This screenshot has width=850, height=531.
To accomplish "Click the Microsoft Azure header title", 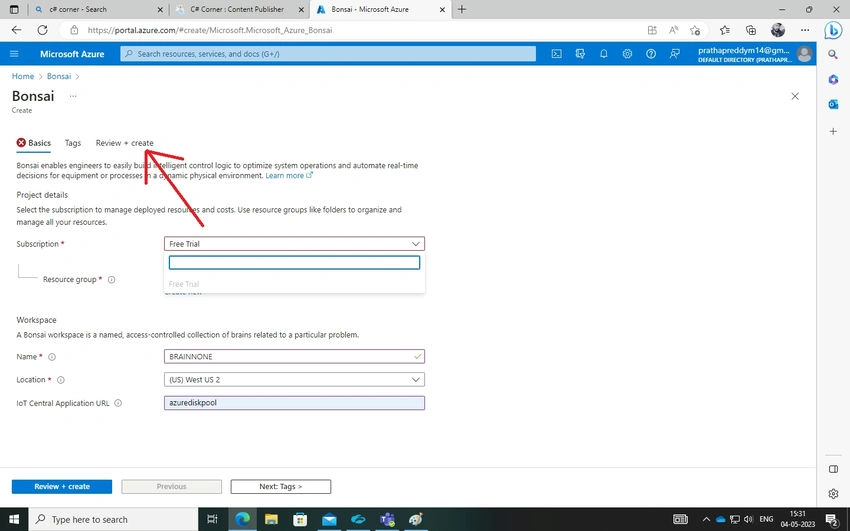I will (x=72, y=54).
